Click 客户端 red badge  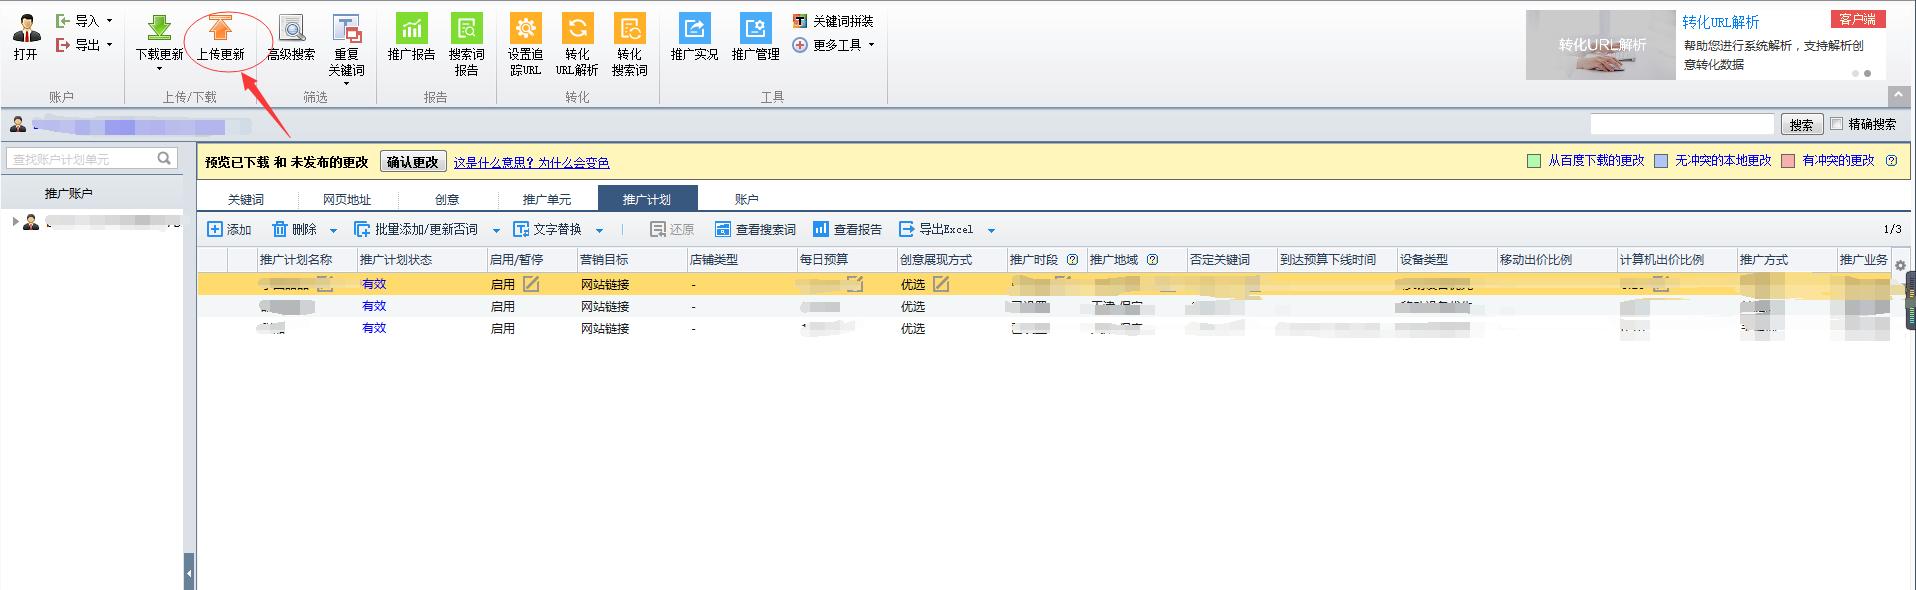tap(1858, 19)
